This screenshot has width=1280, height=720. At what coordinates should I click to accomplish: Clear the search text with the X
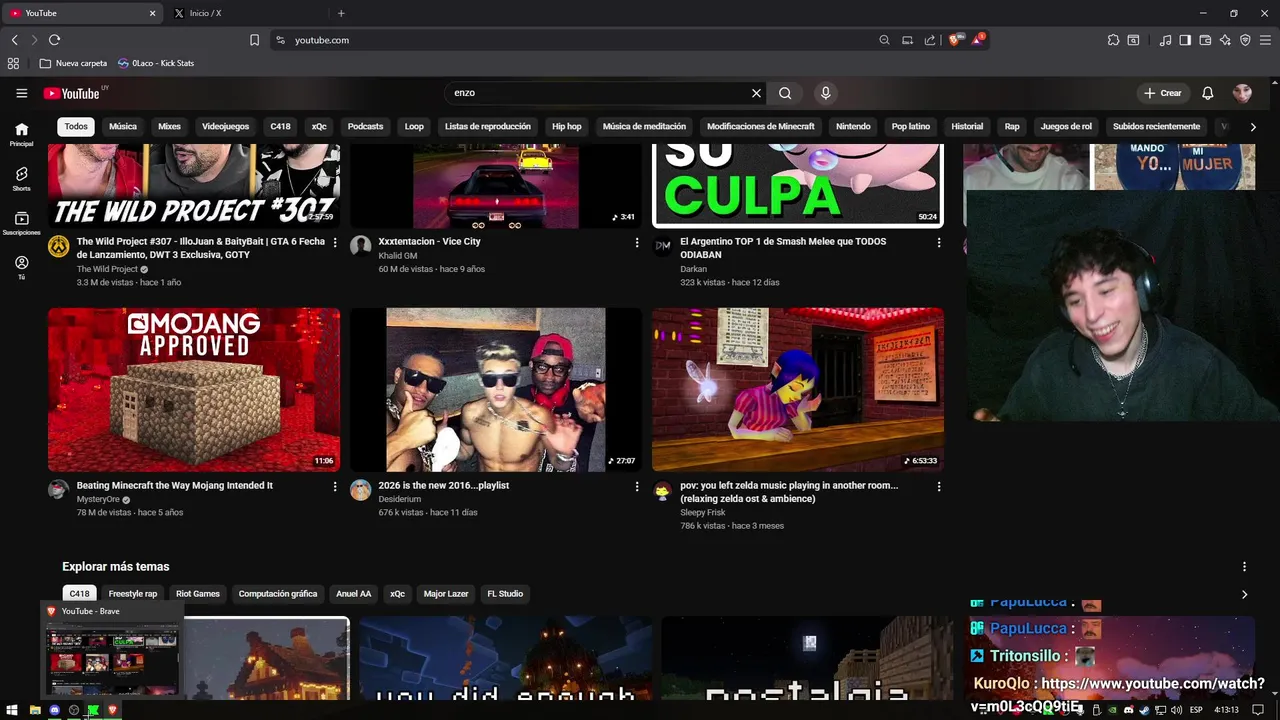[756, 93]
